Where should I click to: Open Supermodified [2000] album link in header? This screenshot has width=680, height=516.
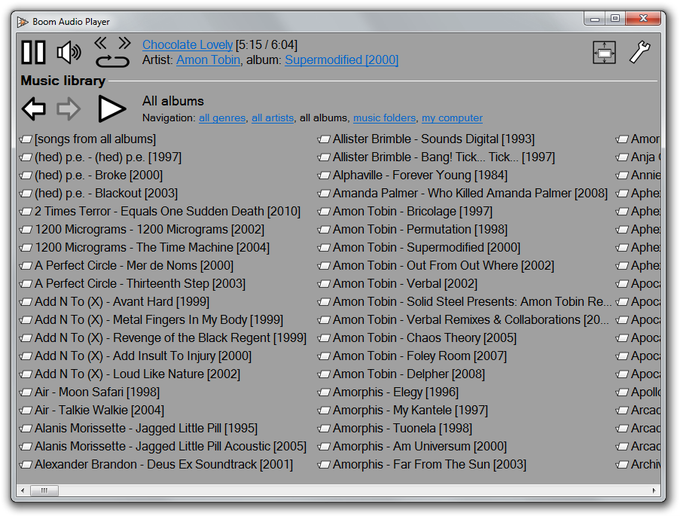click(341, 60)
